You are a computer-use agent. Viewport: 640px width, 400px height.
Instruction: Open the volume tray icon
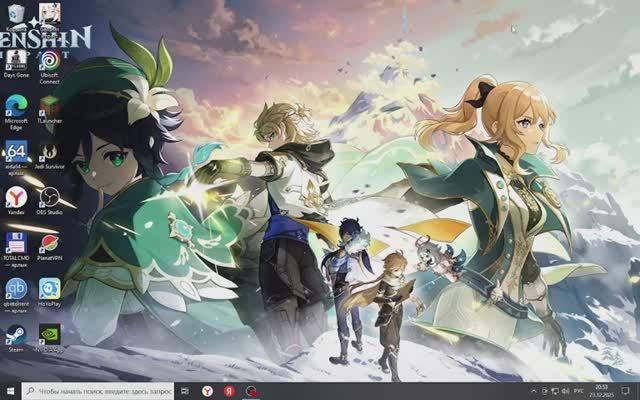(565, 391)
